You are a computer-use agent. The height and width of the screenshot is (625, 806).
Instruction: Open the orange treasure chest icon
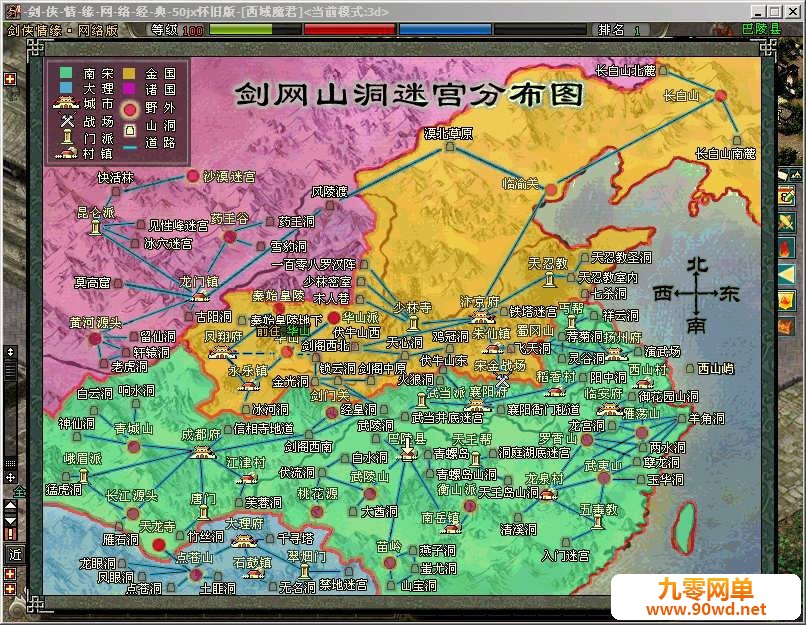click(x=787, y=326)
